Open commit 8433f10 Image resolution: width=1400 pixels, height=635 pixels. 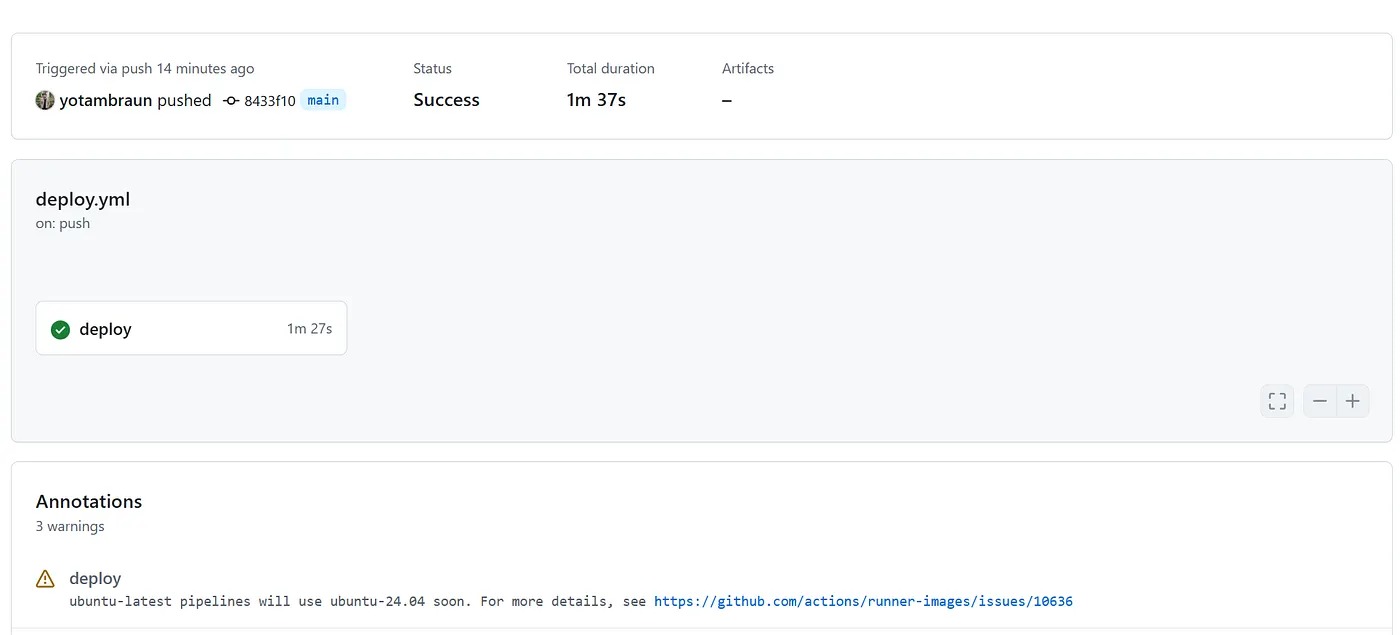[269, 101]
